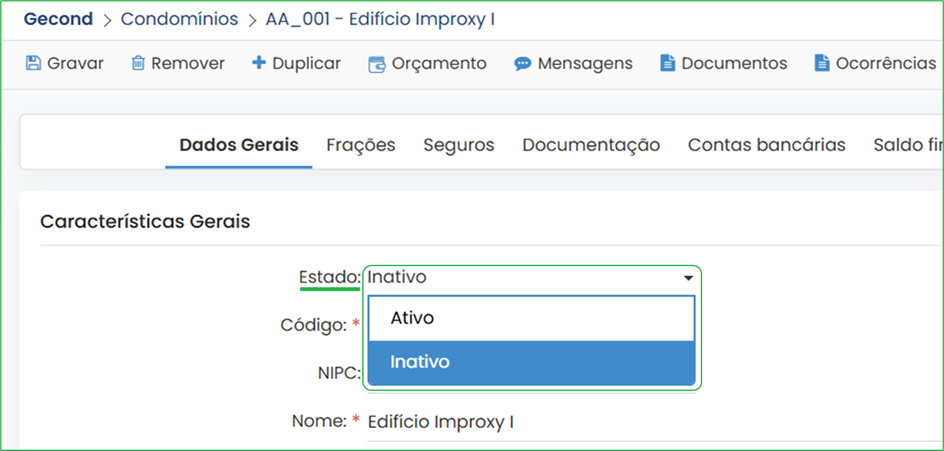Viewport: 944px width, 451px height.
Task: Select the Dados Gerais tab
Action: 239,145
